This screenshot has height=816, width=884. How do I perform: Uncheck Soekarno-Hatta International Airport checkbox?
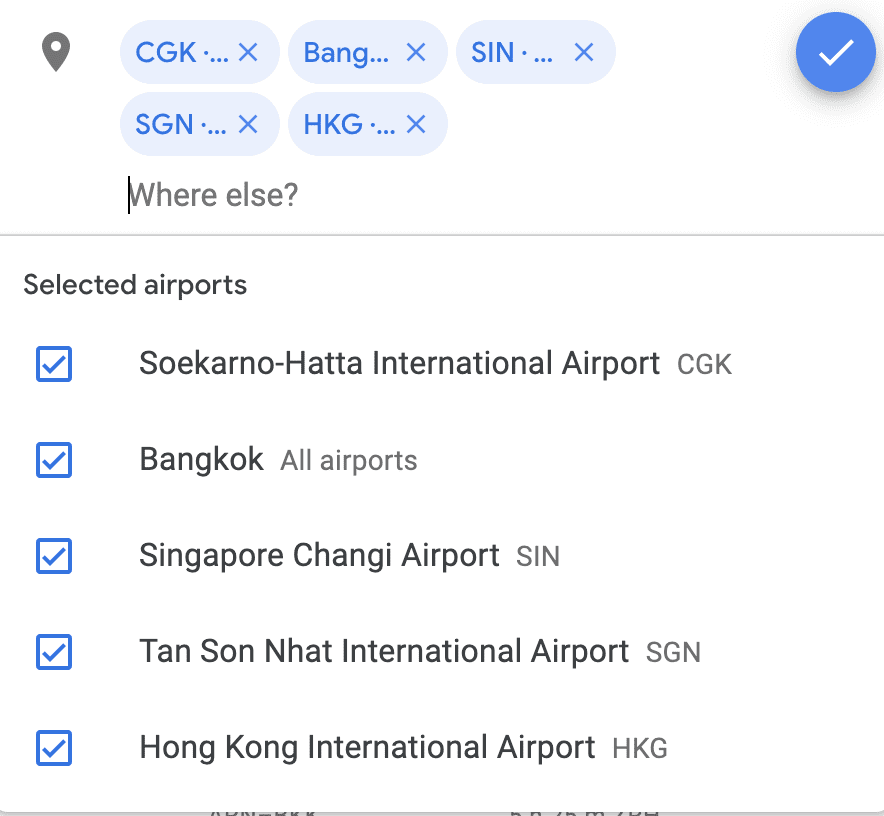pos(54,364)
